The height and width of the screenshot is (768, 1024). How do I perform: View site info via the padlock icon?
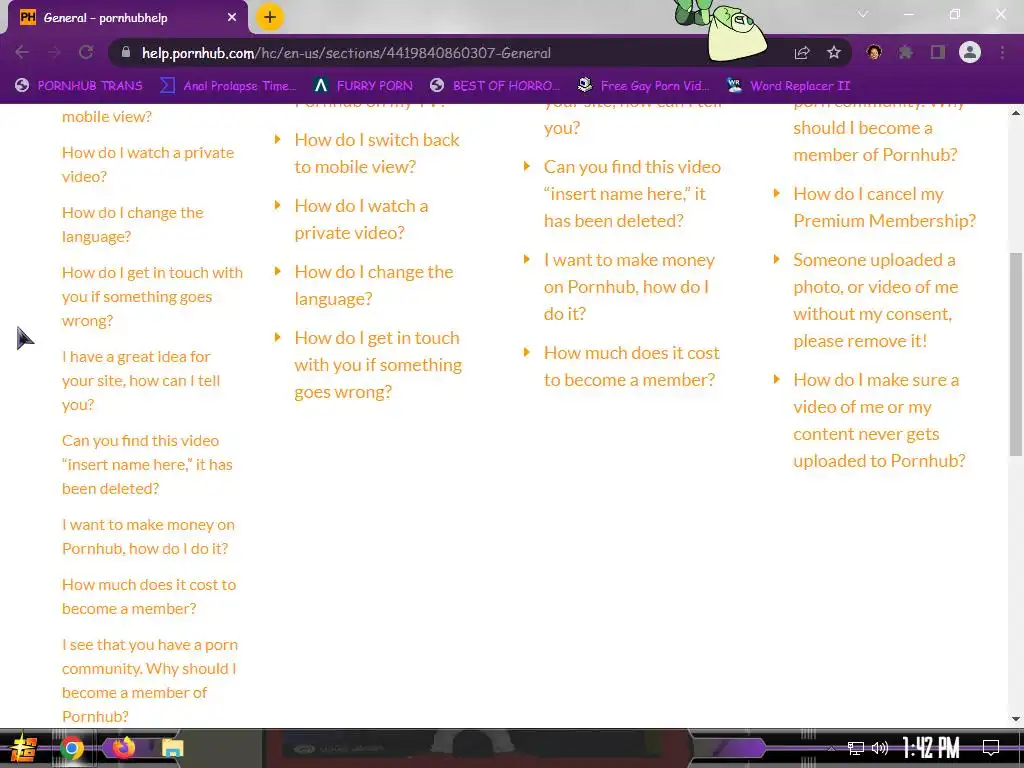pyautogui.click(x=126, y=52)
